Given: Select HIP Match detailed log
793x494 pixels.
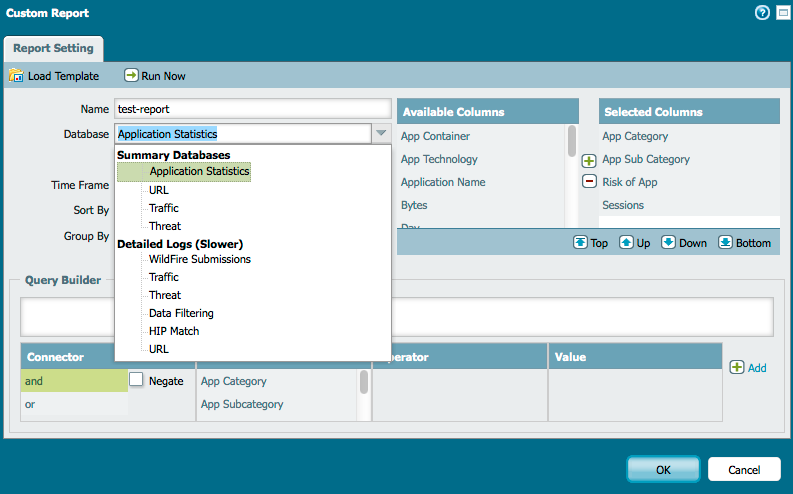Looking at the screenshot, I should point(174,331).
